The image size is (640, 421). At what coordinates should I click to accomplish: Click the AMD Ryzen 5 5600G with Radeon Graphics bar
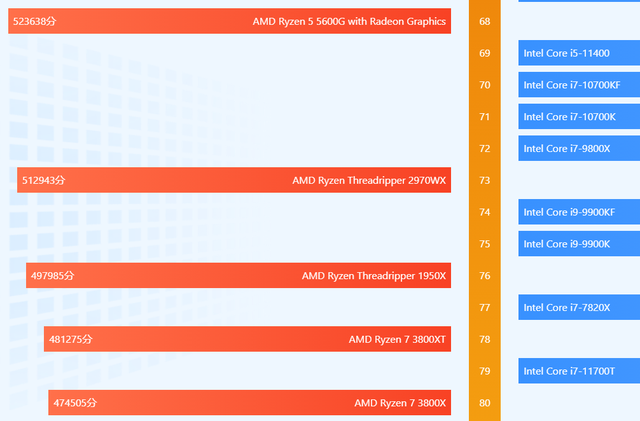click(229, 21)
